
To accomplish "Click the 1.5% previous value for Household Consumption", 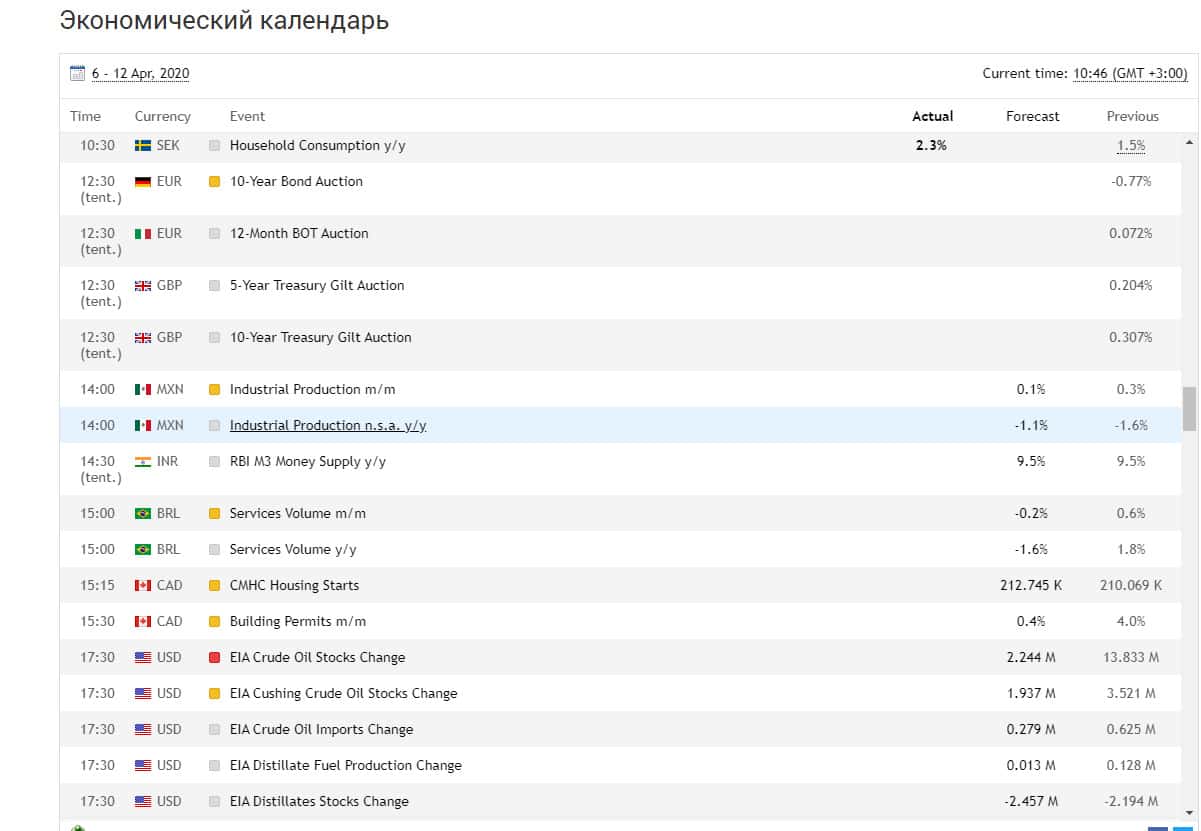I will tap(1131, 146).
